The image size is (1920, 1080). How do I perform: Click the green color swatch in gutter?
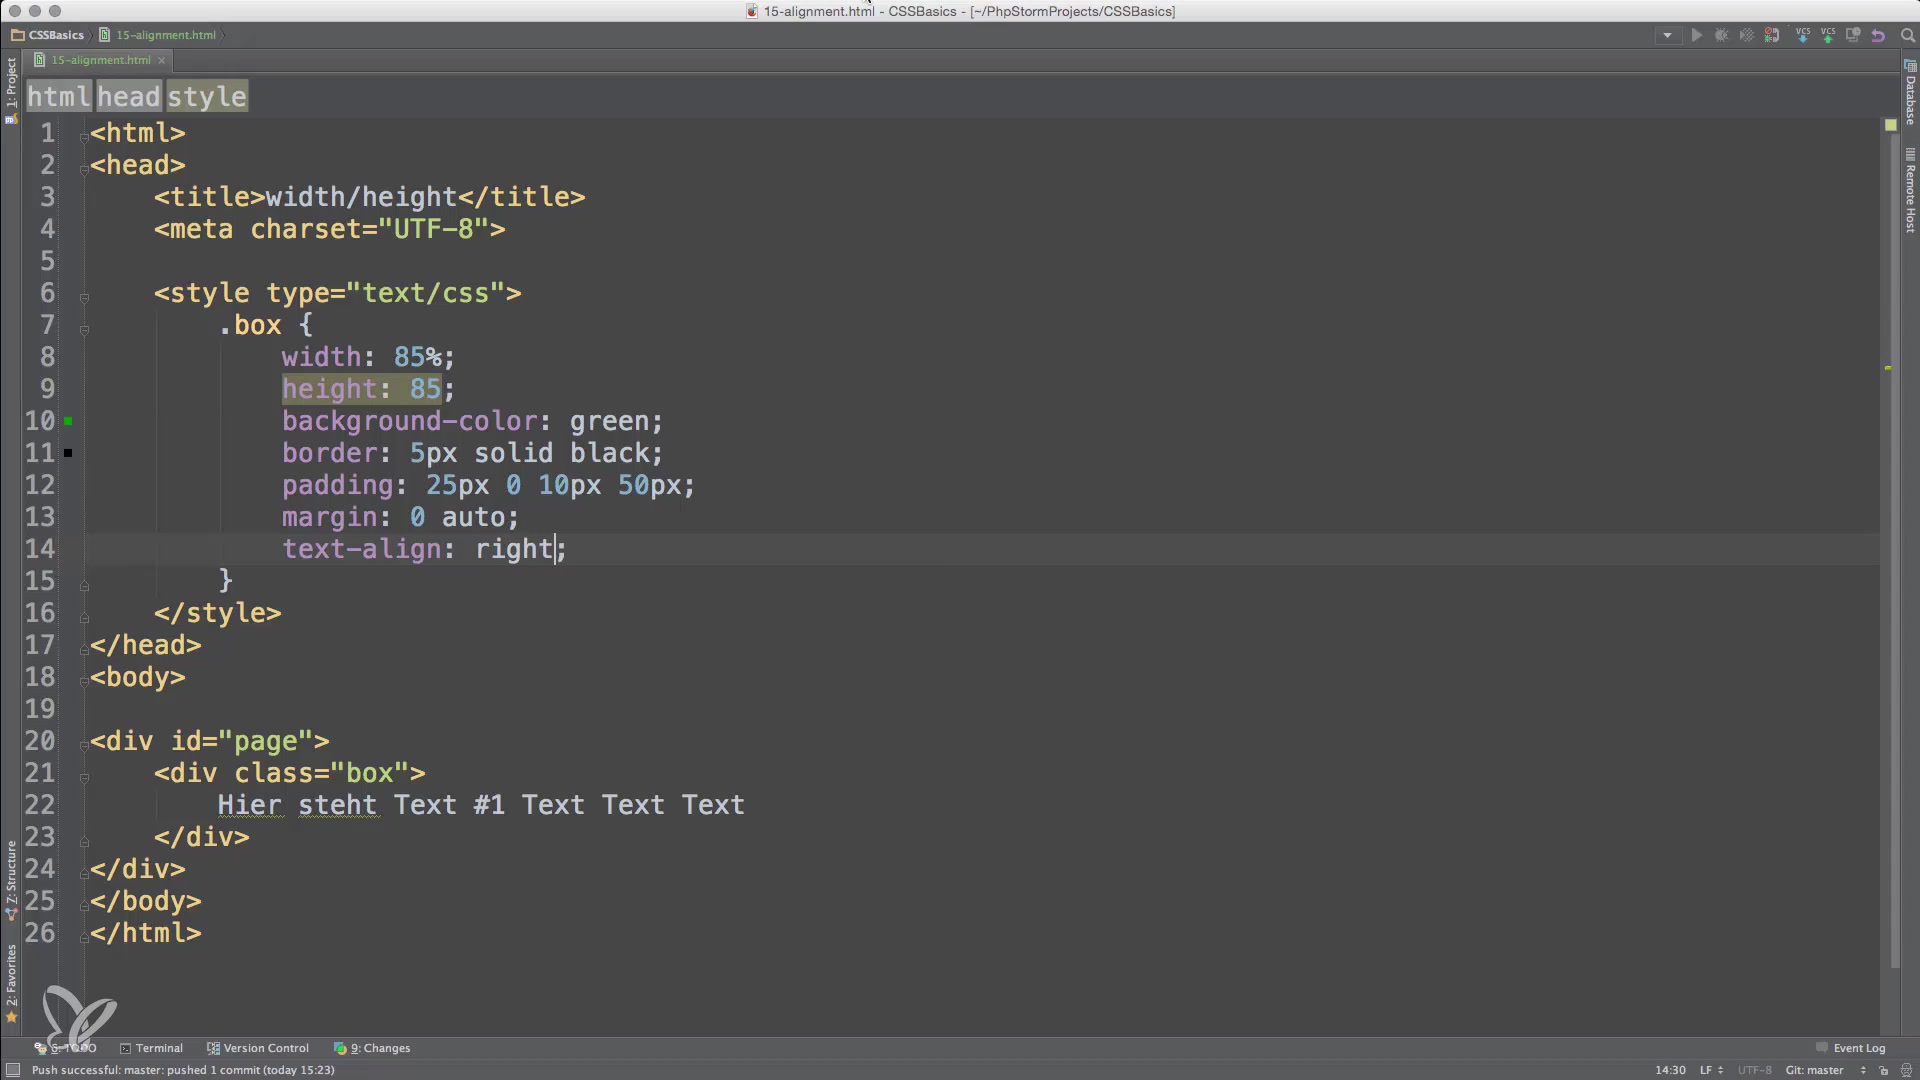click(68, 421)
